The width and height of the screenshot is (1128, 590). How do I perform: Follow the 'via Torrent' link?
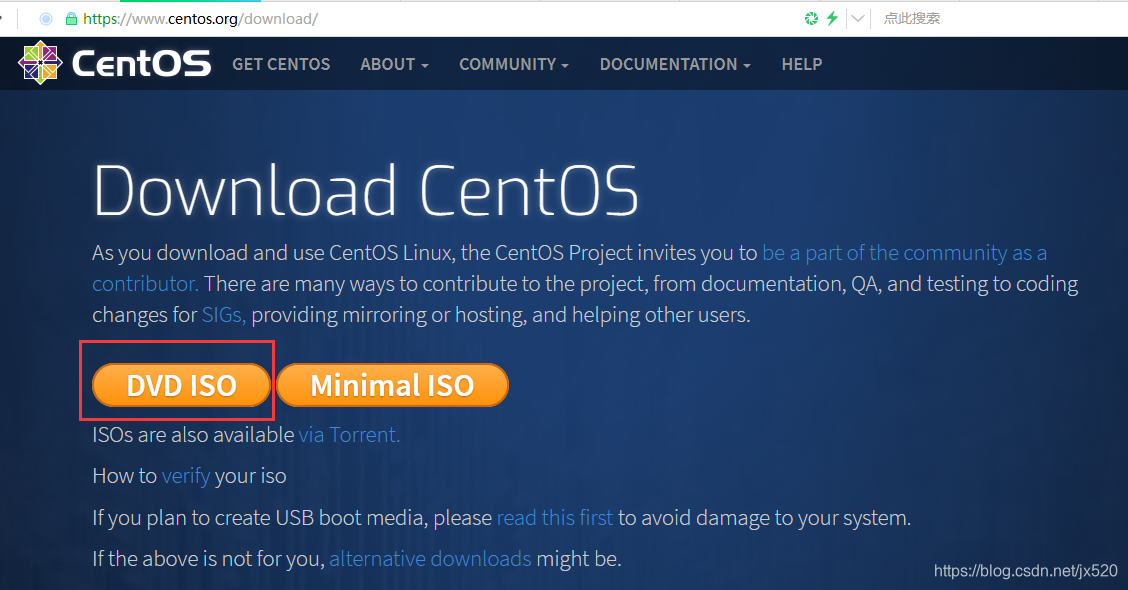pos(349,435)
